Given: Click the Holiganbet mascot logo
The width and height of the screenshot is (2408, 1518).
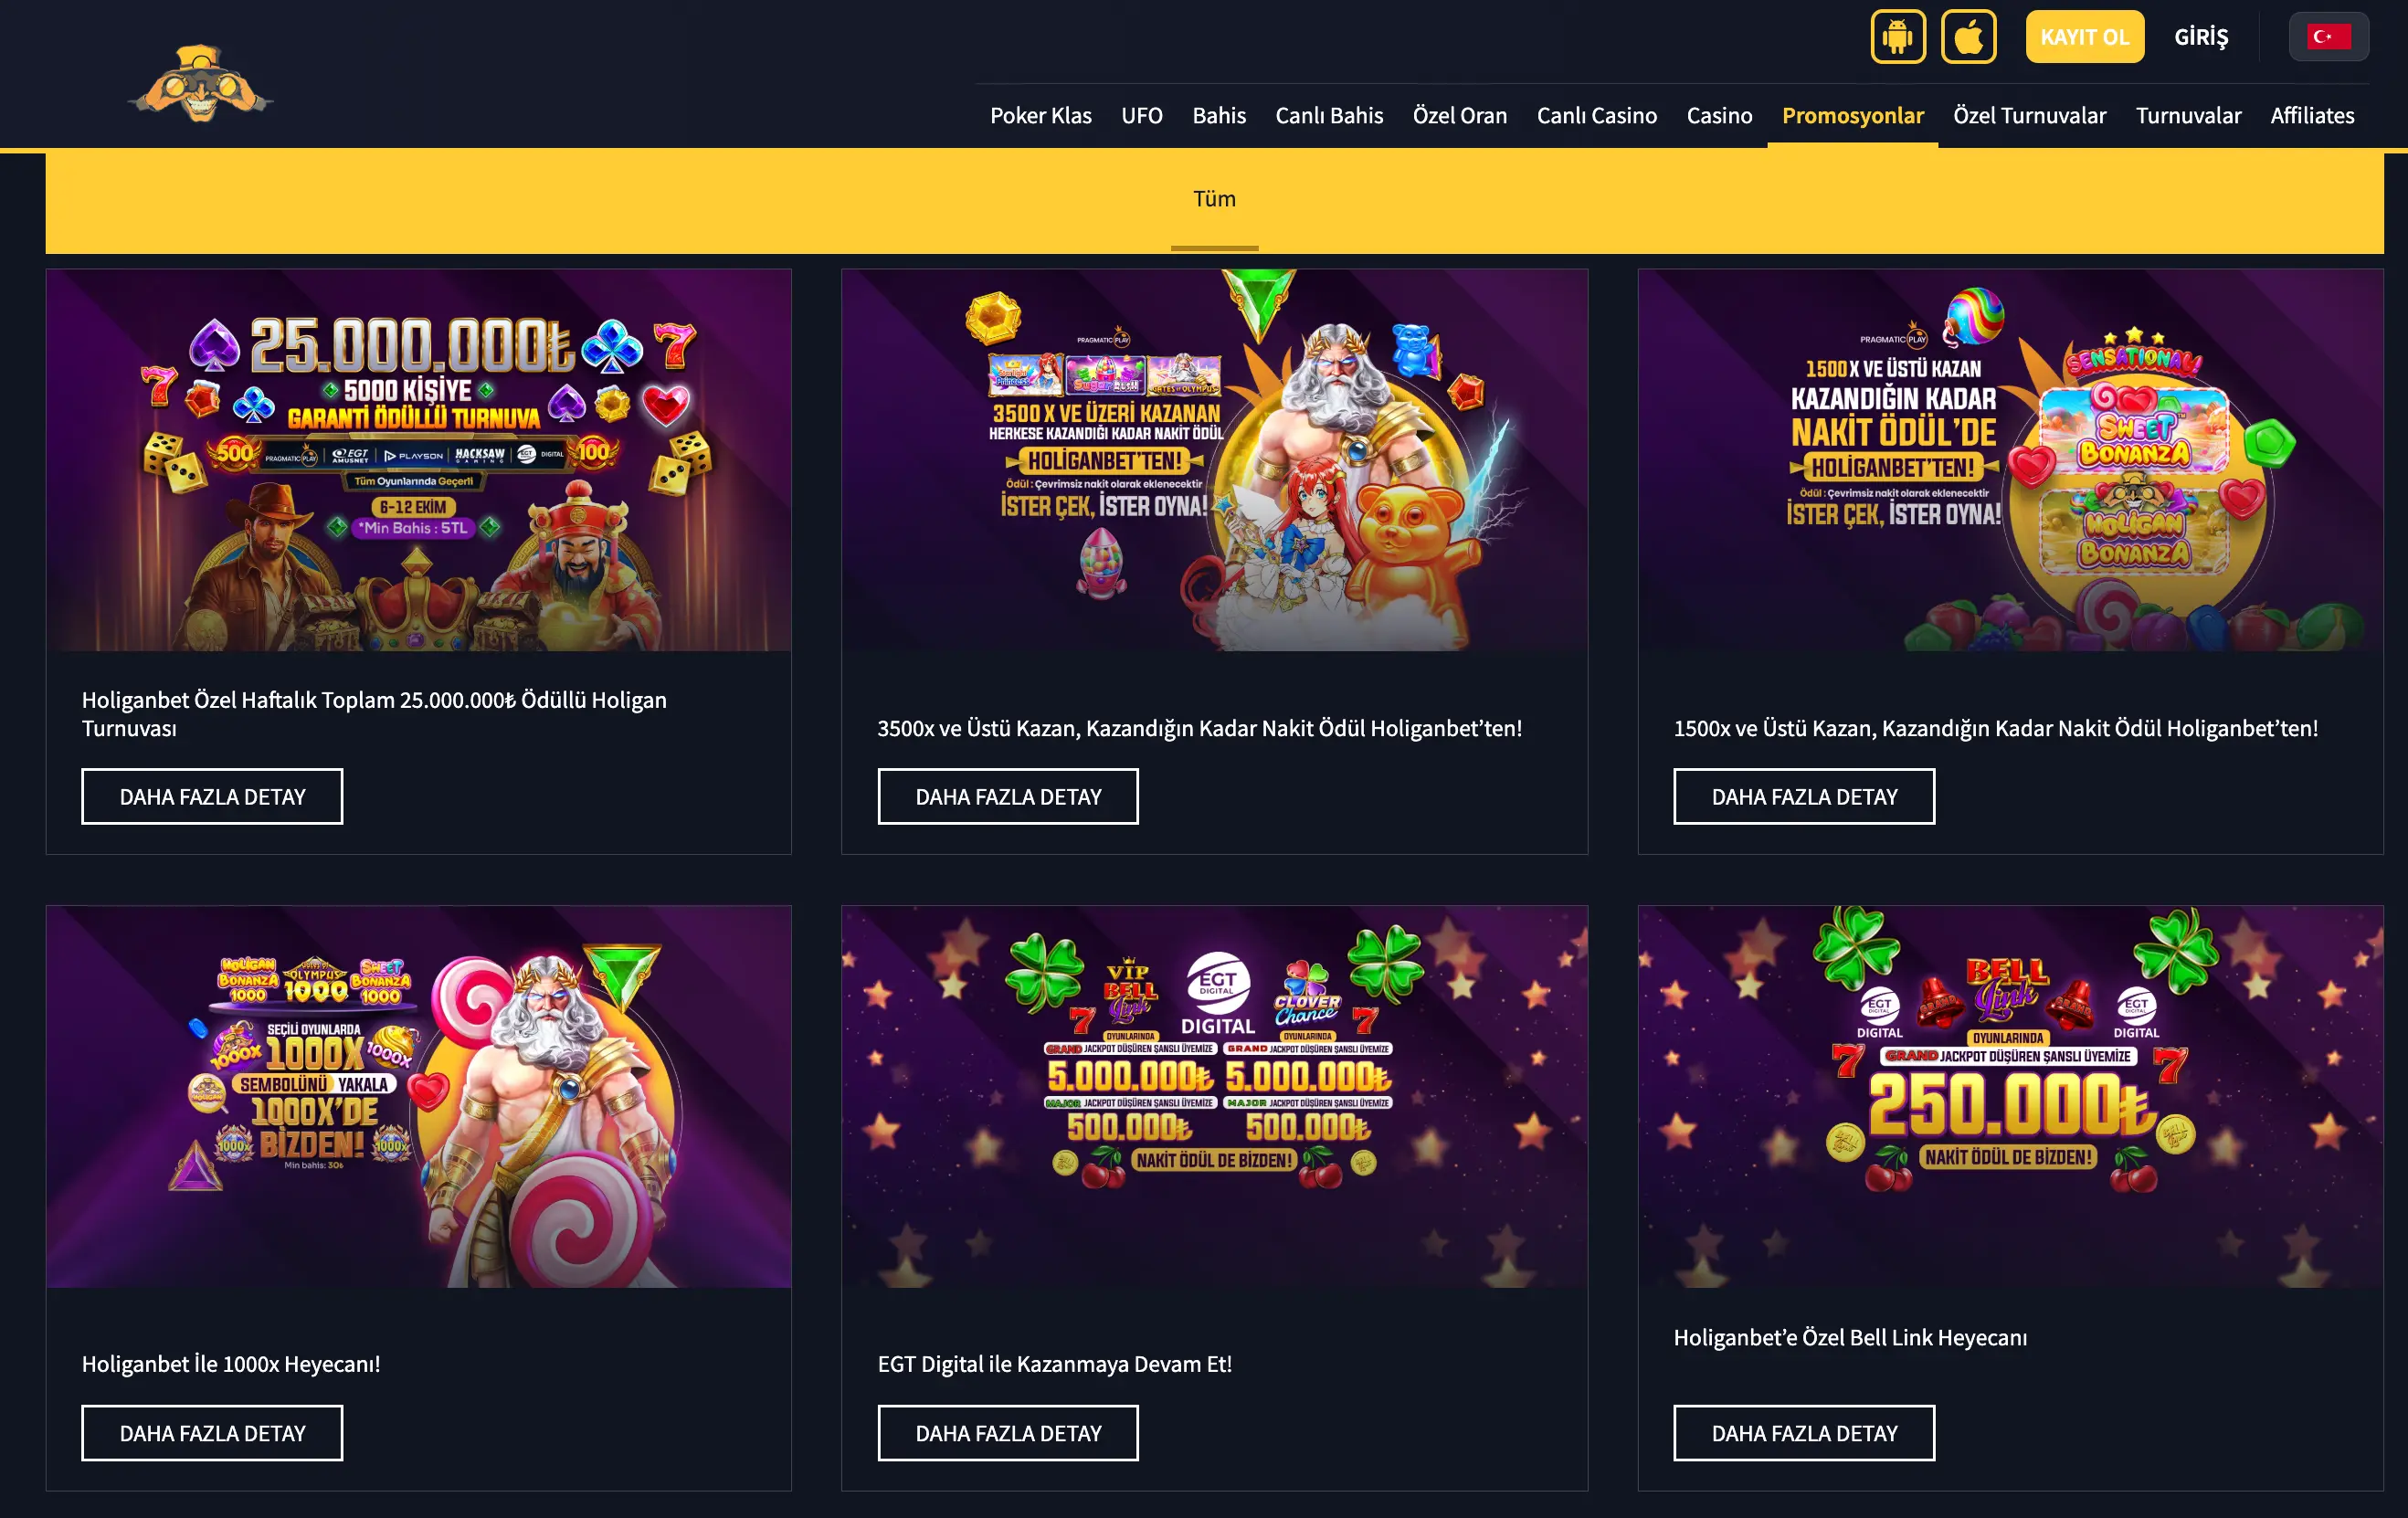Looking at the screenshot, I should pos(200,84).
